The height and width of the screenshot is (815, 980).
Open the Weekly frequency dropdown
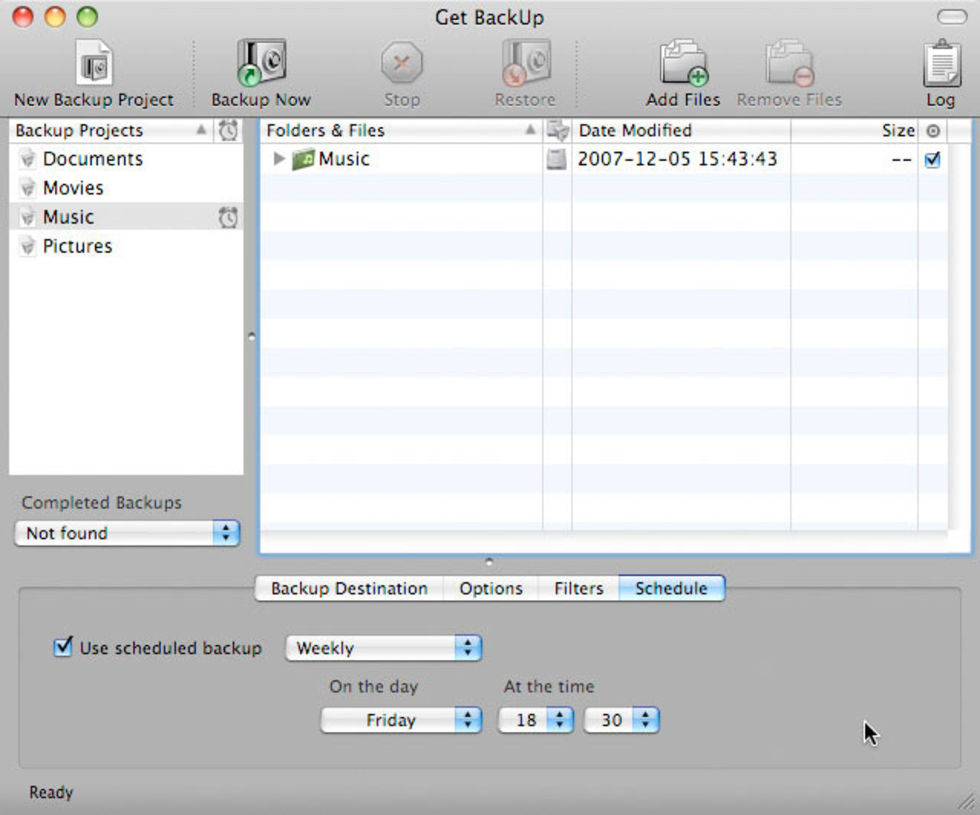pyautogui.click(x=383, y=648)
